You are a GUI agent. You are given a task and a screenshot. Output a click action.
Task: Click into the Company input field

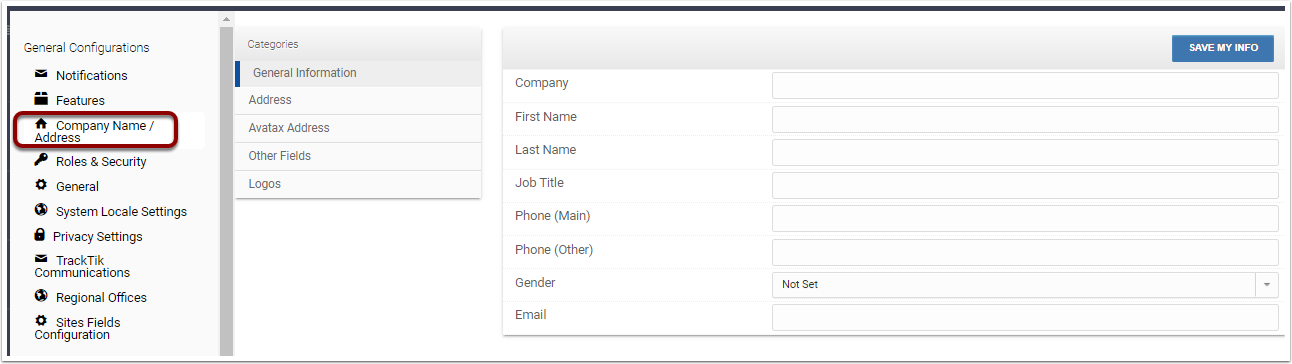pyautogui.click(x=1025, y=85)
